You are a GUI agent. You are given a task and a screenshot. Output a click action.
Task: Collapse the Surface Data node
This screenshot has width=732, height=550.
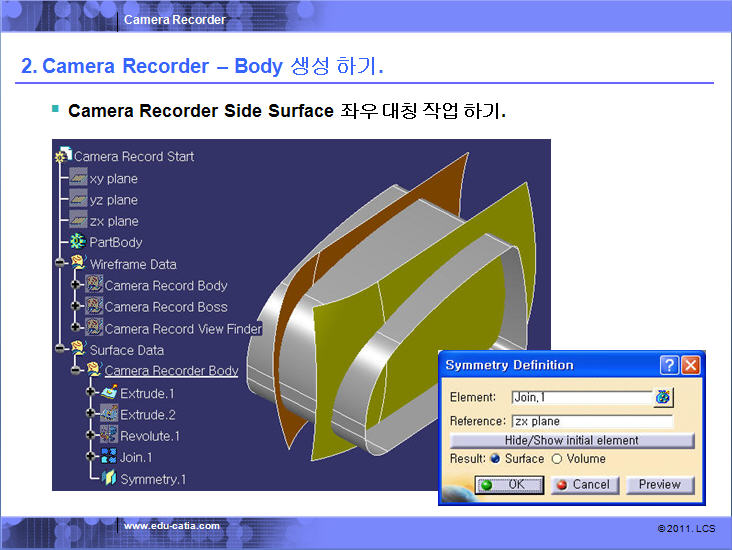[60, 350]
